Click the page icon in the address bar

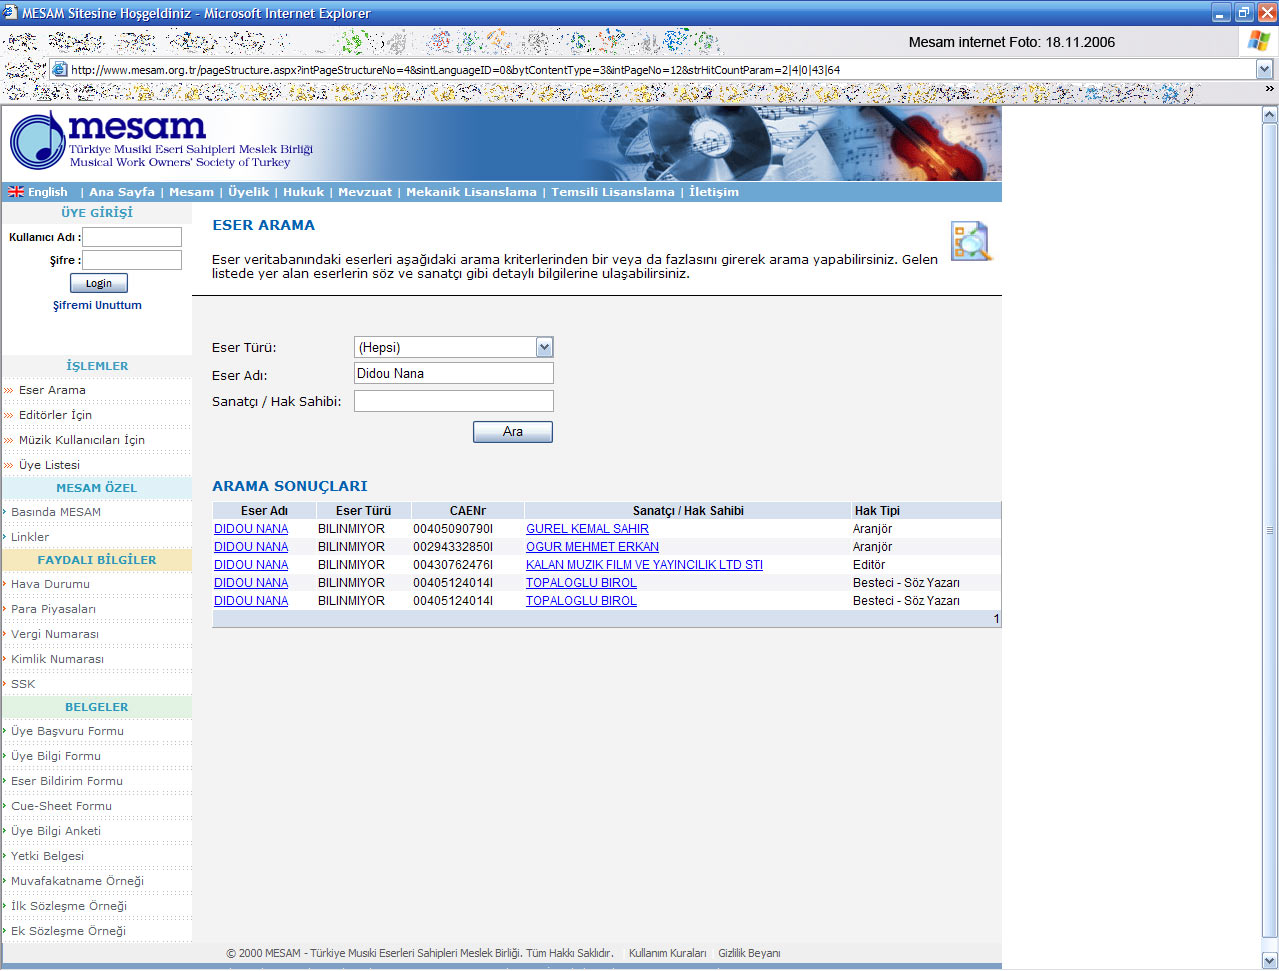pyautogui.click(x=60, y=70)
